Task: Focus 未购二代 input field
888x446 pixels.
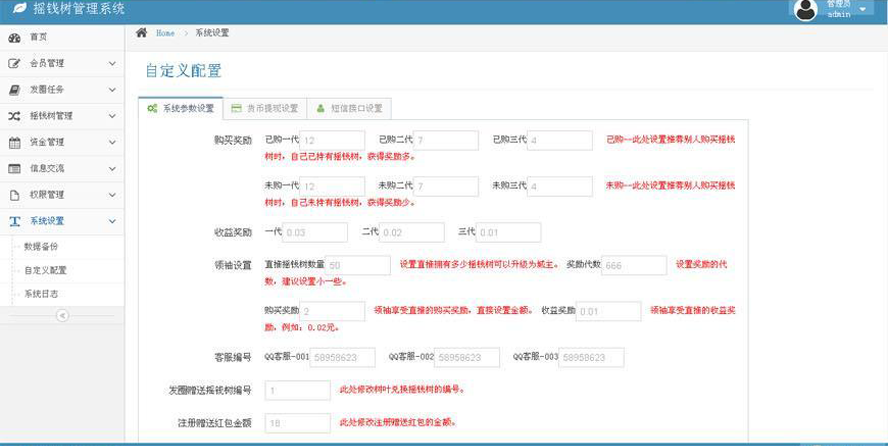Action: (446, 186)
